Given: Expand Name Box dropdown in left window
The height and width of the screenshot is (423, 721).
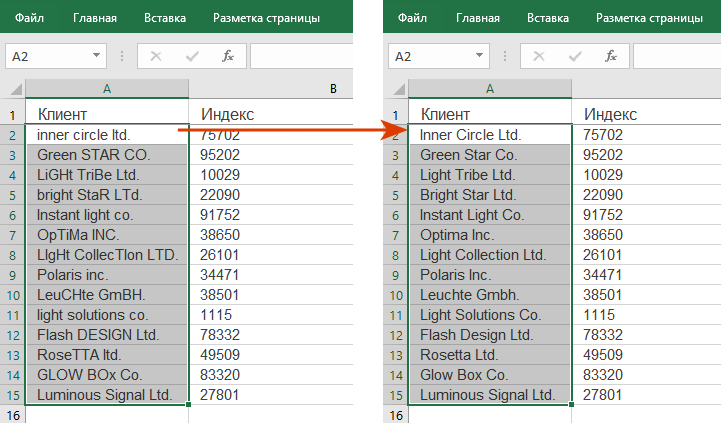Looking at the screenshot, I should coord(96,56).
